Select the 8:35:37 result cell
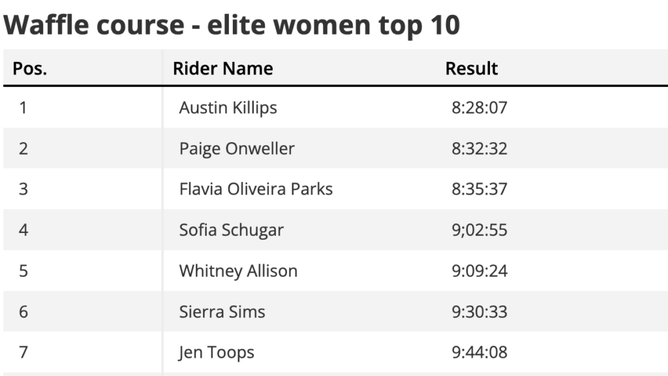The image size is (668, 376). tap(479, 189)
